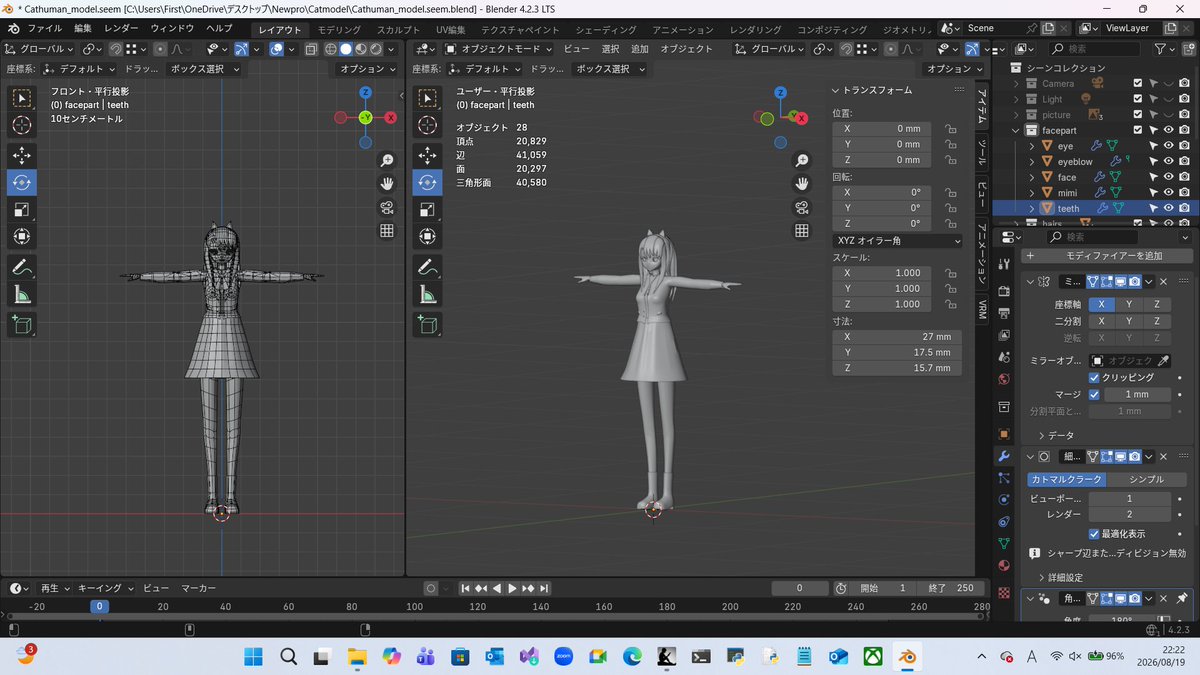Open Modifiers wrench tab in properties editor

tap(1004, 455)
